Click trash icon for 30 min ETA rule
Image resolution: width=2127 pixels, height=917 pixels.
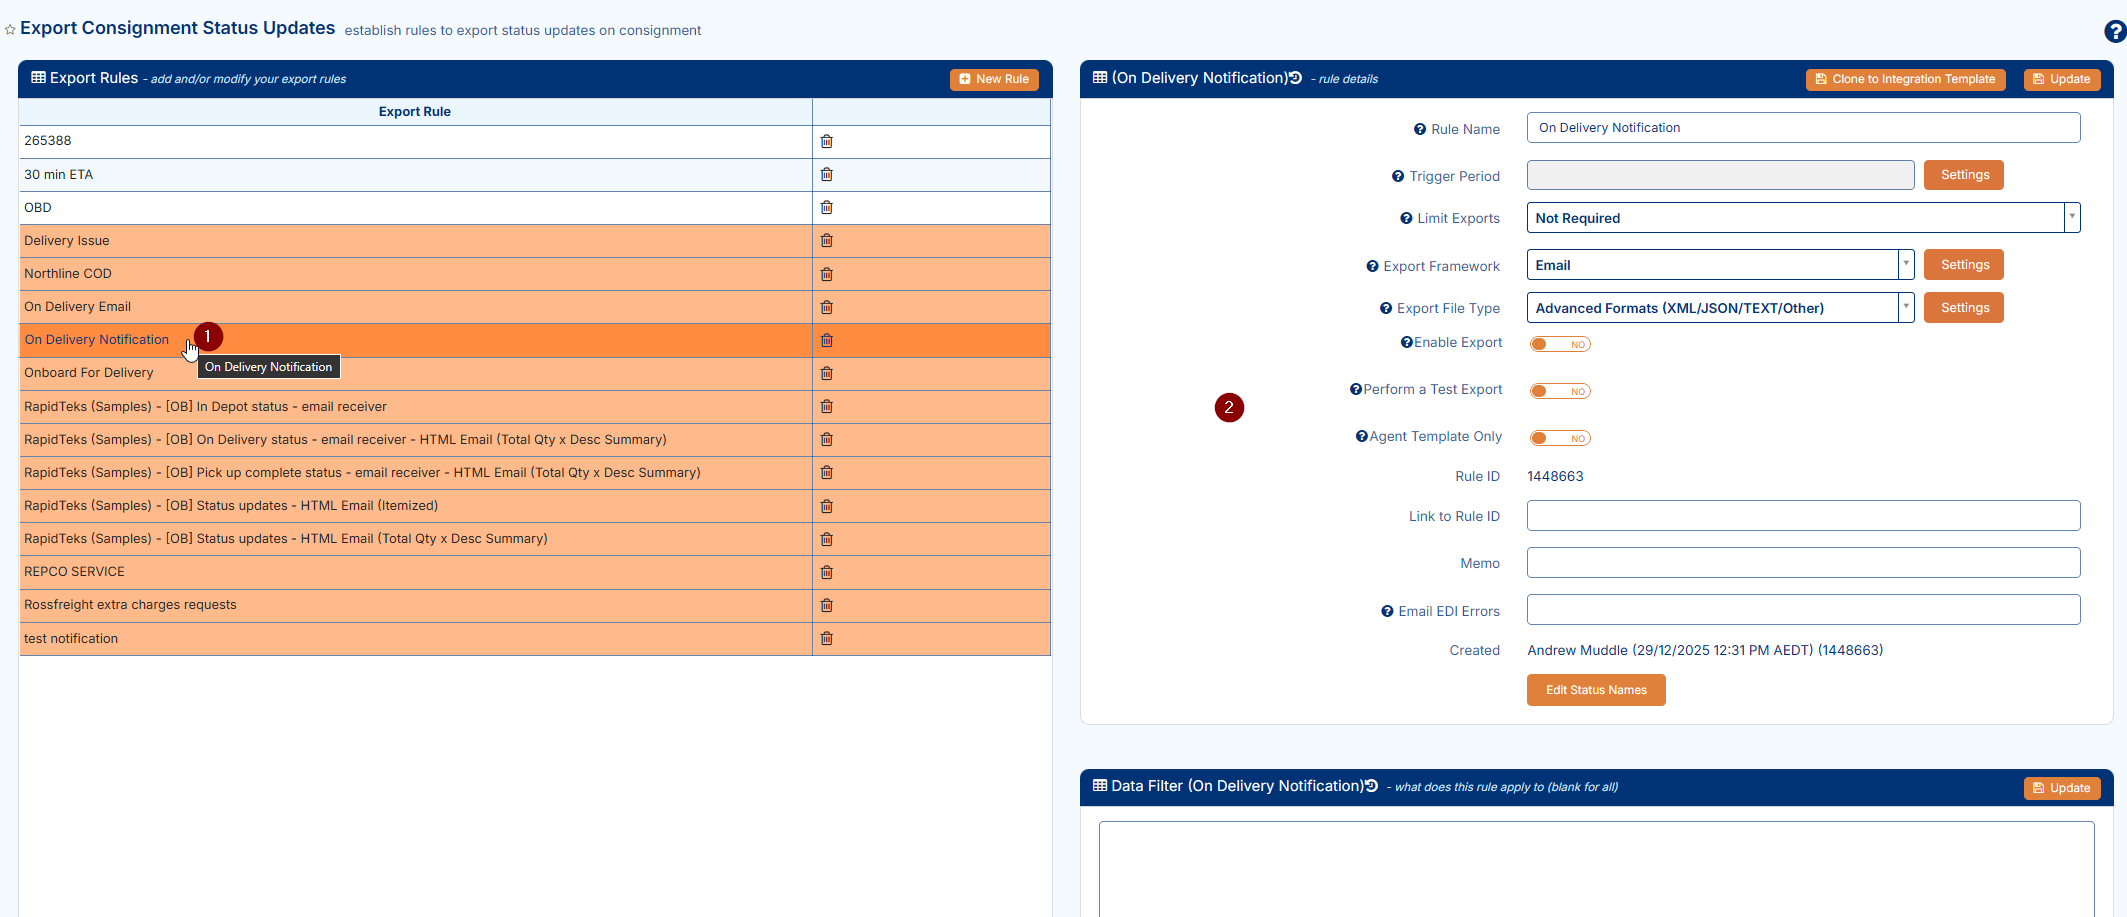click(x=826, y=174)
